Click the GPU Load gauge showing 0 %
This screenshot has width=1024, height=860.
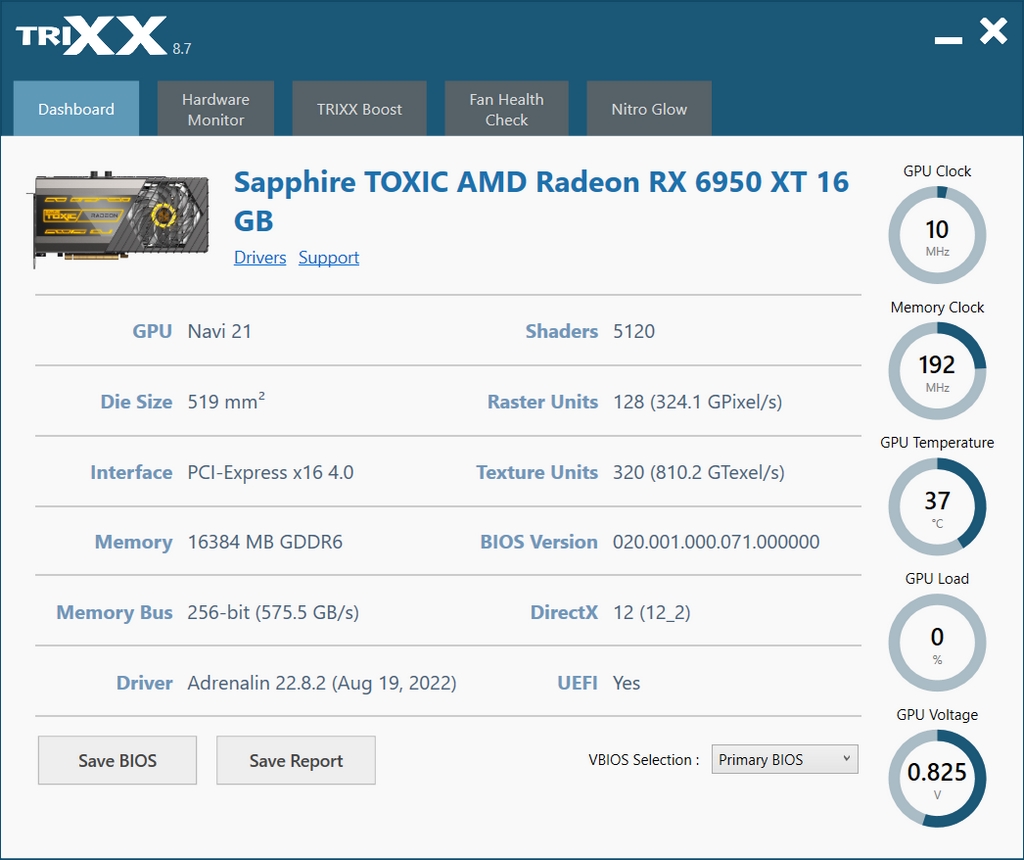pos(937,643)
